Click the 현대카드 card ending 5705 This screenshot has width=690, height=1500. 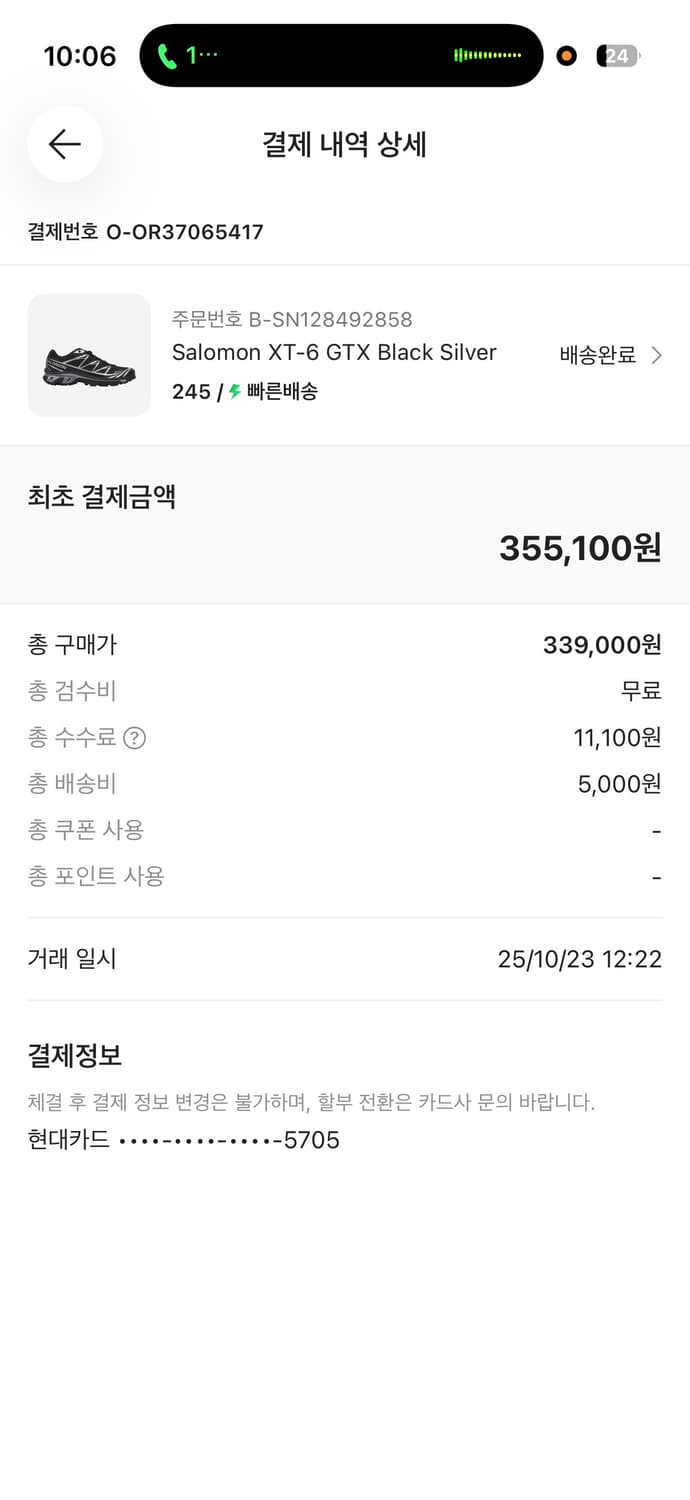click(x=183, y=1140)
